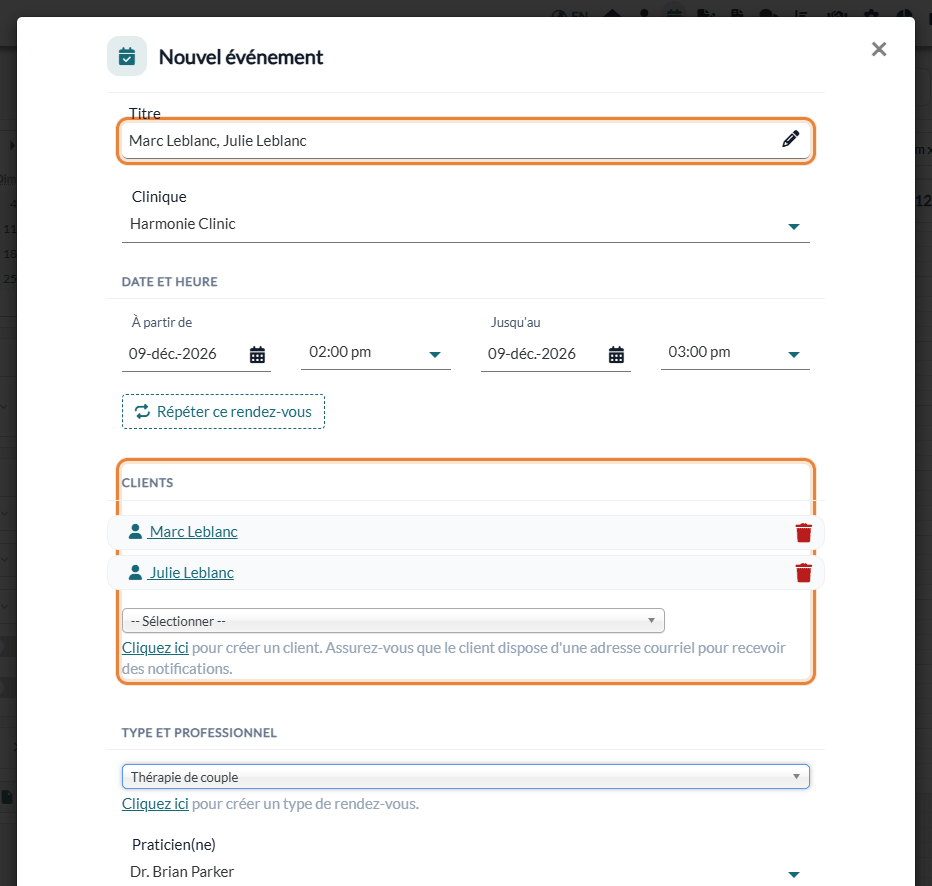Image resolution: width=932 pixels, height=886 pixels.
Task: Open the 03:00 pm end time dropdown
Action: click(735, 353)
